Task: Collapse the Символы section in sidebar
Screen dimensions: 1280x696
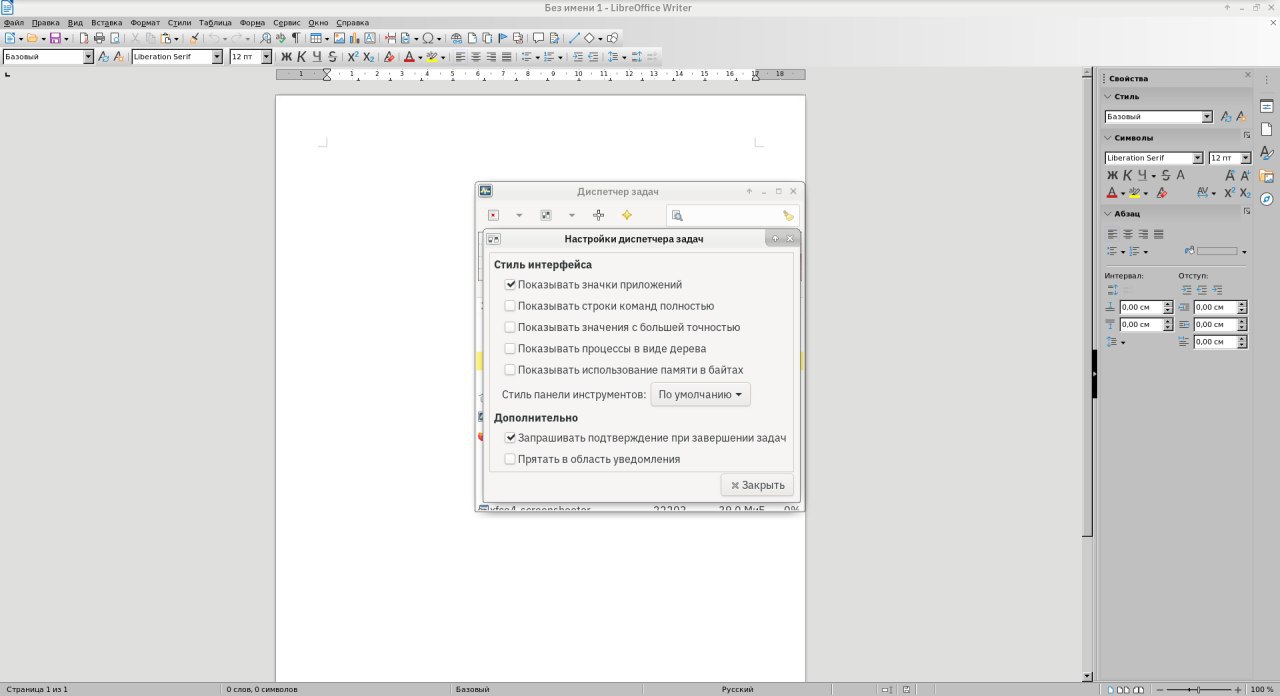Action: (x=1108, y=137)
